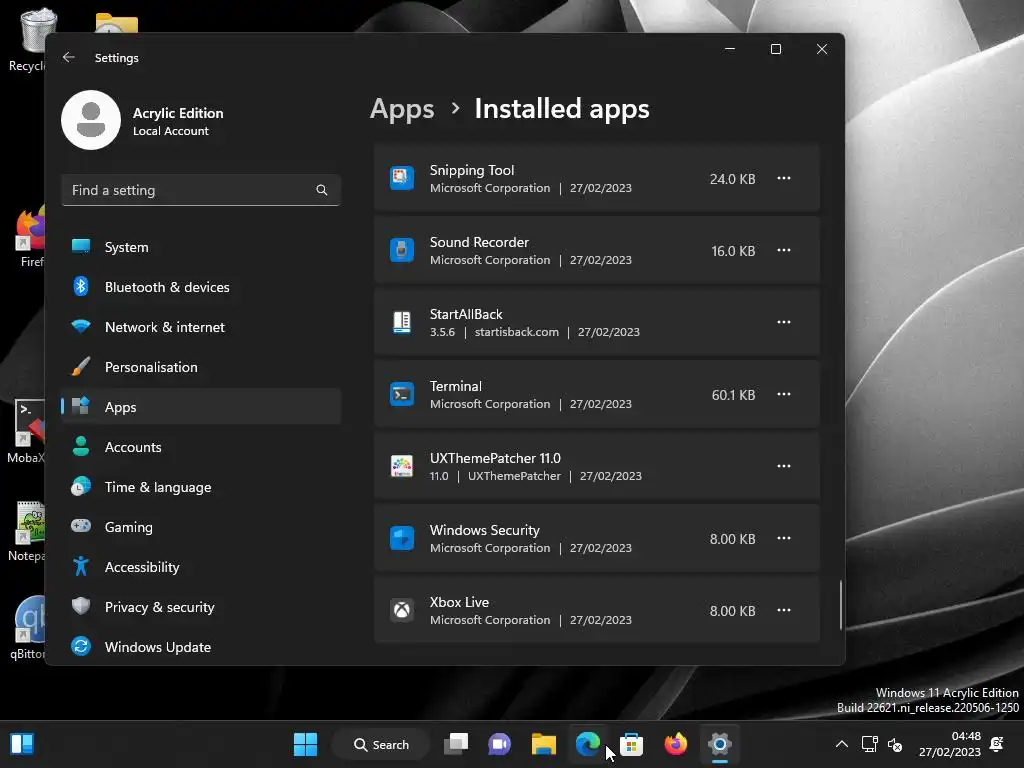Open more options for Windows Security
Image resolution: width=1024 pixels, height=768 pixels.
coord(784,538)
